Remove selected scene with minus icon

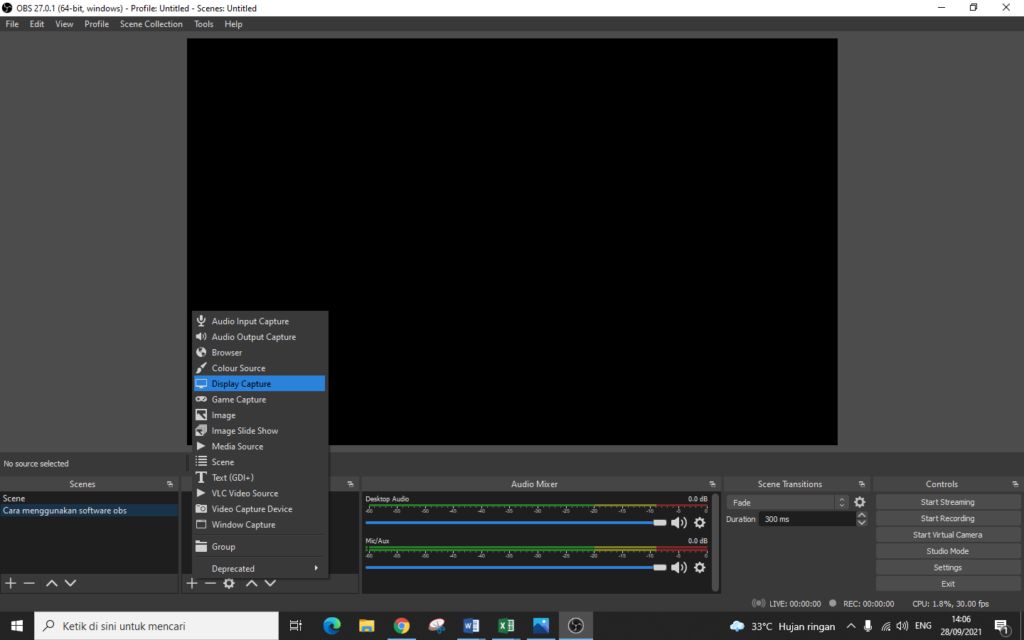(x=29, y=583)
